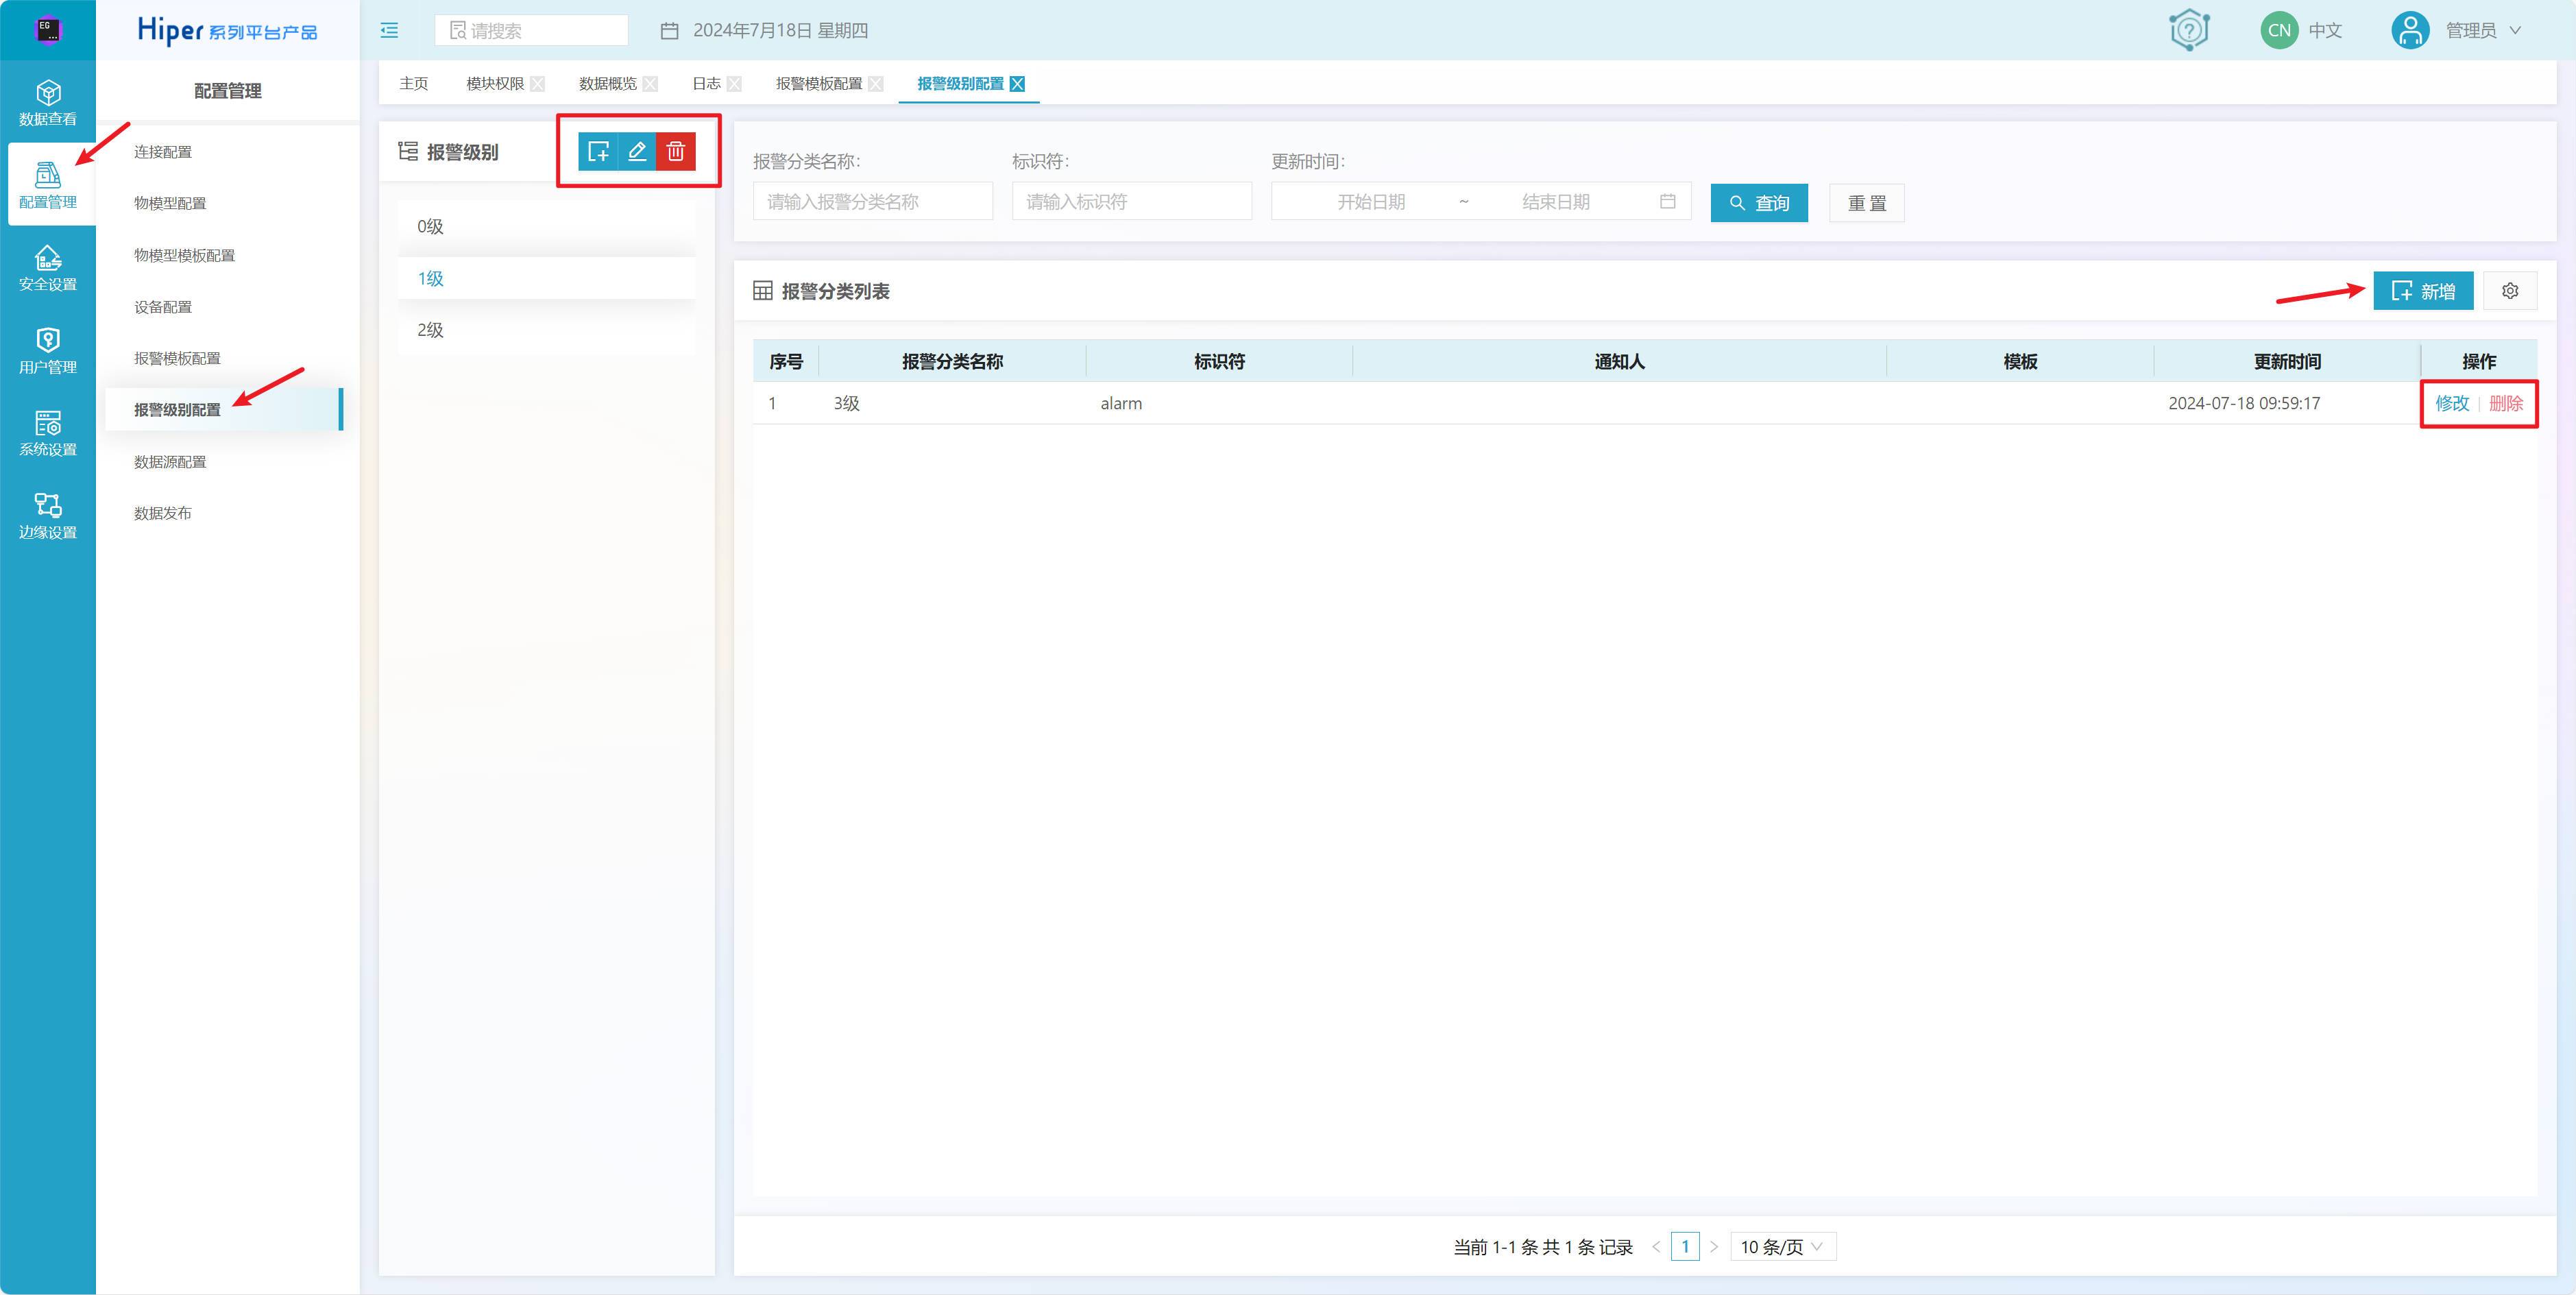Viewport: 2576px width, 1295px height.
Task: Close the 报警级别配置 tab
Action: pos(1017,84)
